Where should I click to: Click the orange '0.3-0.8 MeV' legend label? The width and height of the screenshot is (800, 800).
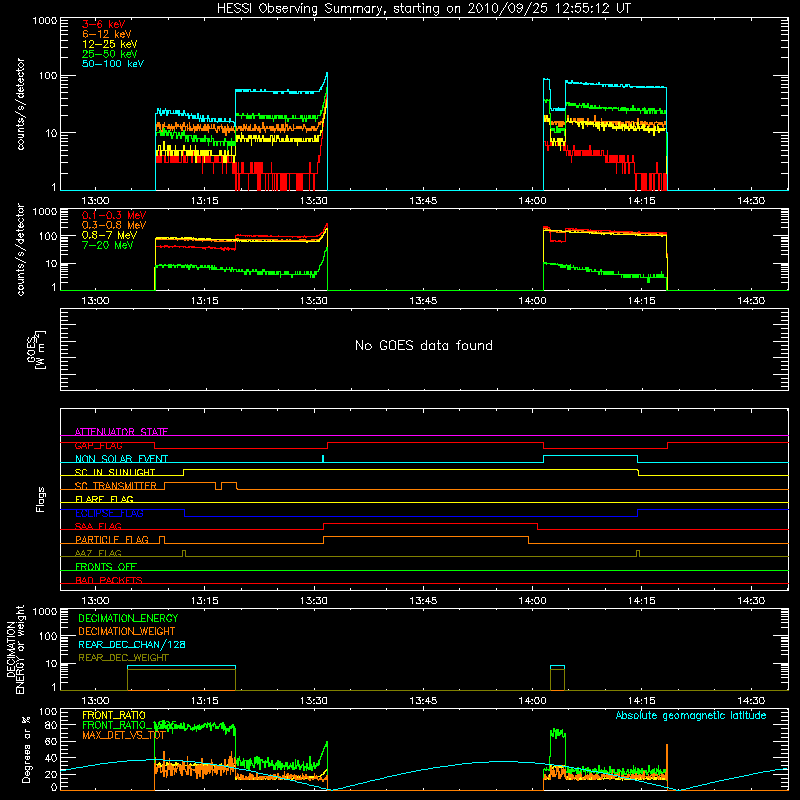(x=114, y=225)
